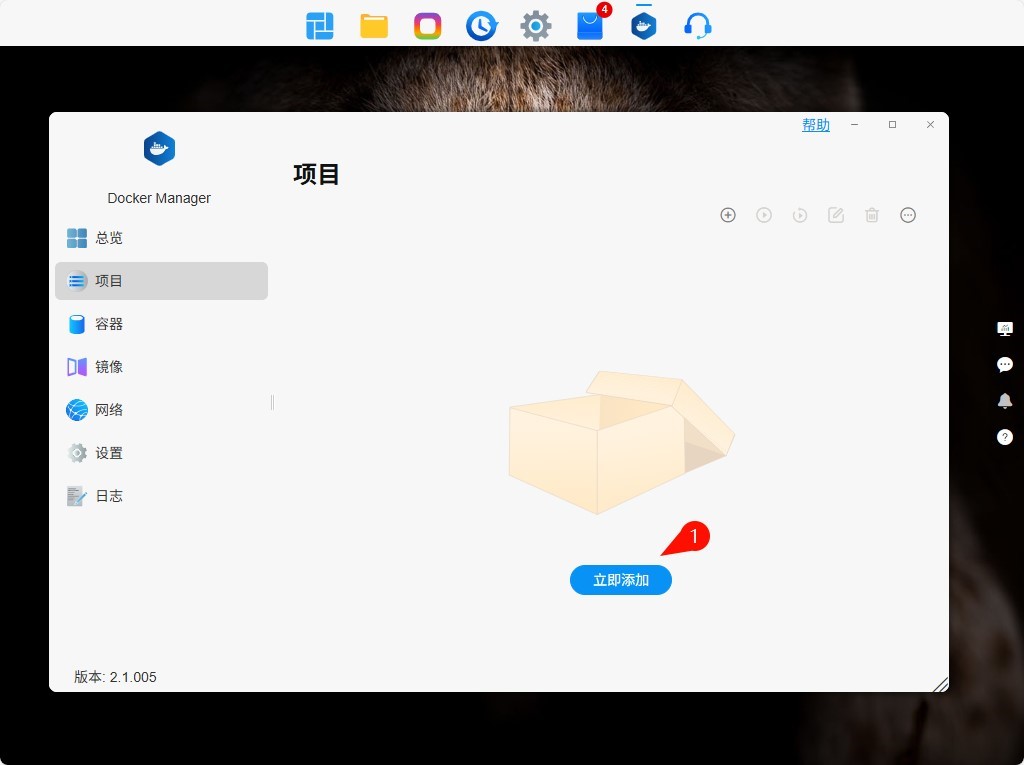Open the desktop layout icon in top dock
Screen dimensions: 1024x765
(319, 27)
